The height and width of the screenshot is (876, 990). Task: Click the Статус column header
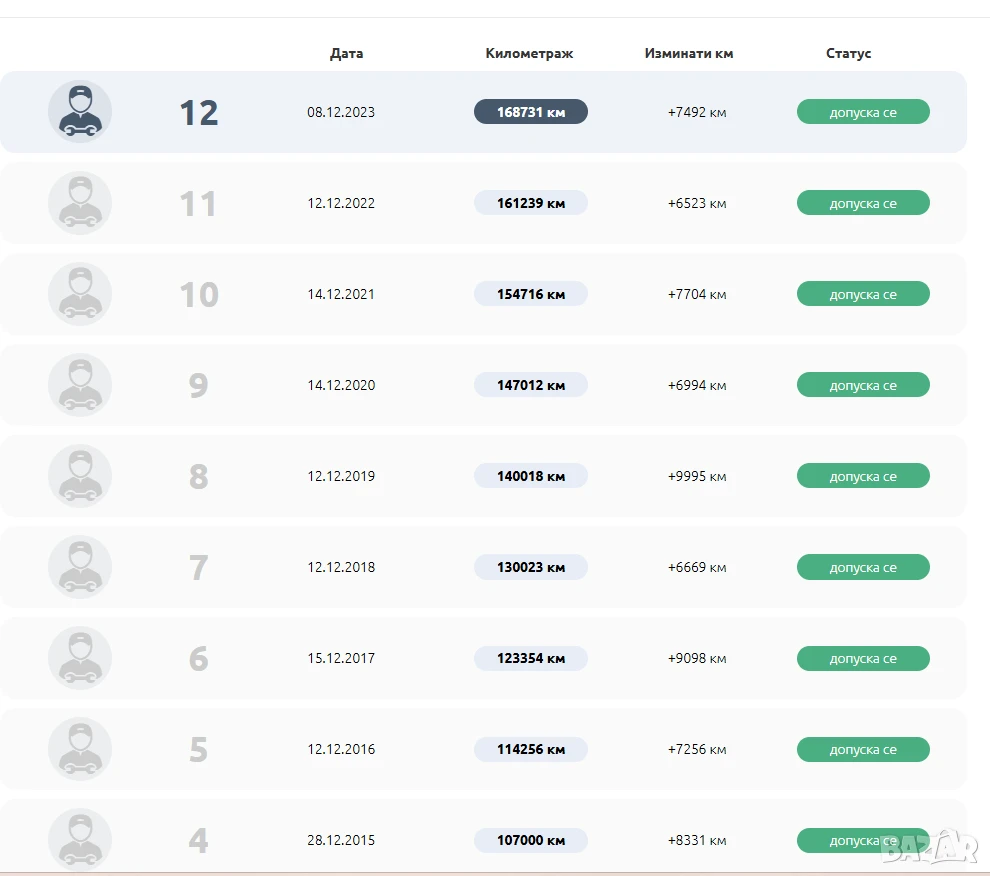(849, 53)
